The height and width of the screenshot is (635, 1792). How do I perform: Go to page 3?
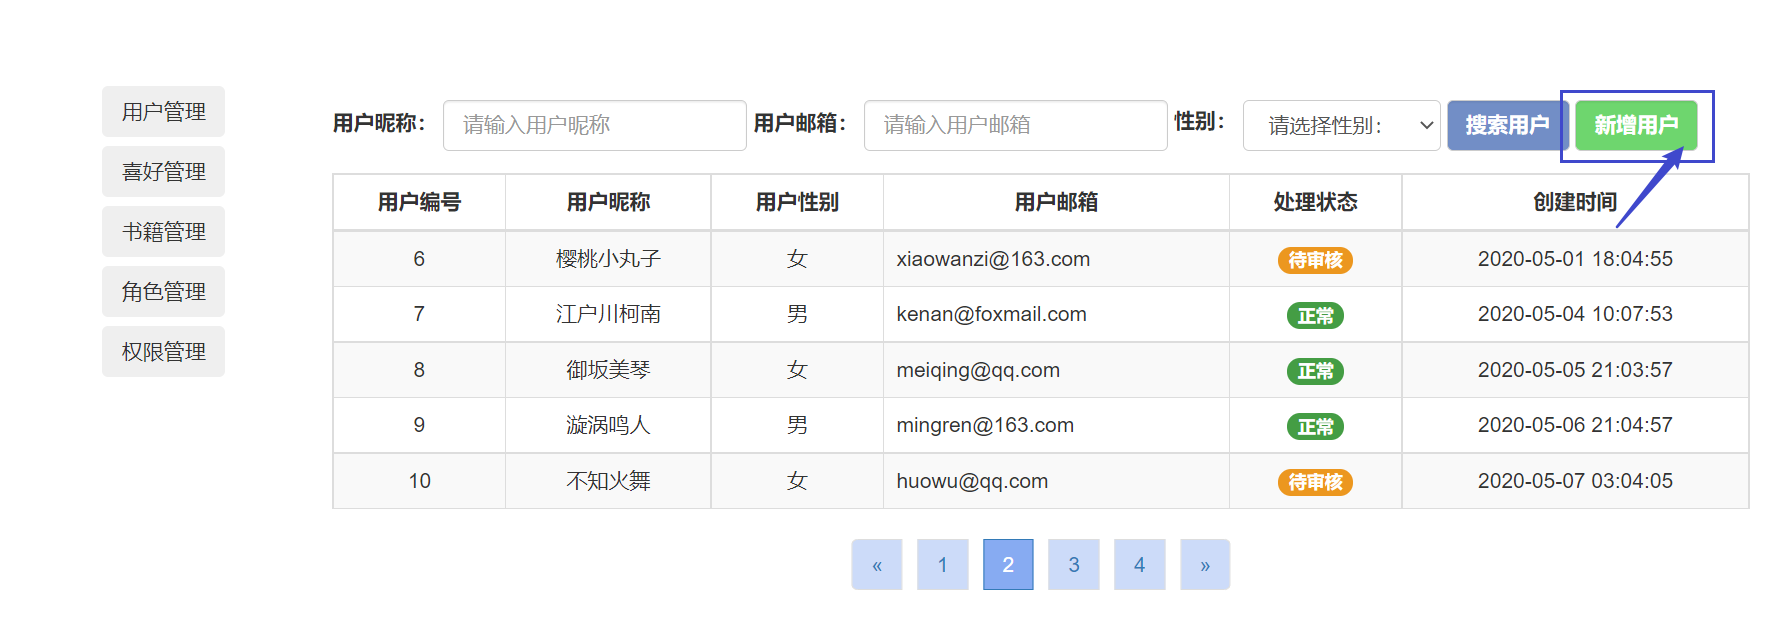[1074, 565]
